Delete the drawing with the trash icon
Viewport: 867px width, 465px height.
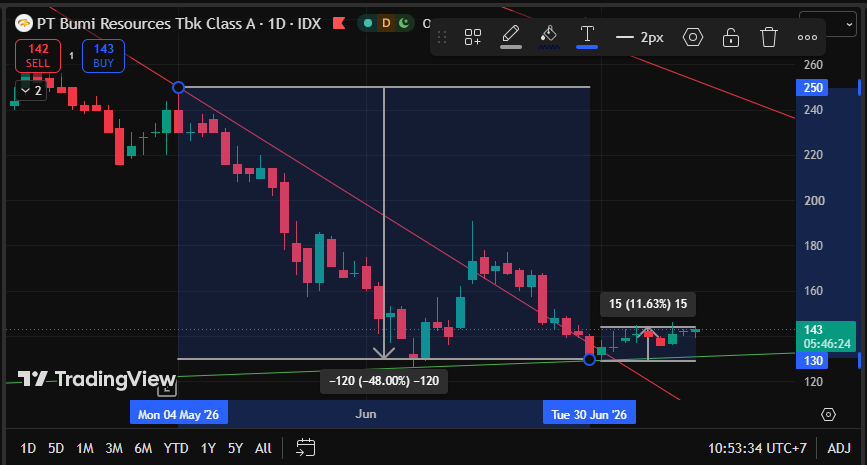click(769, 37)
